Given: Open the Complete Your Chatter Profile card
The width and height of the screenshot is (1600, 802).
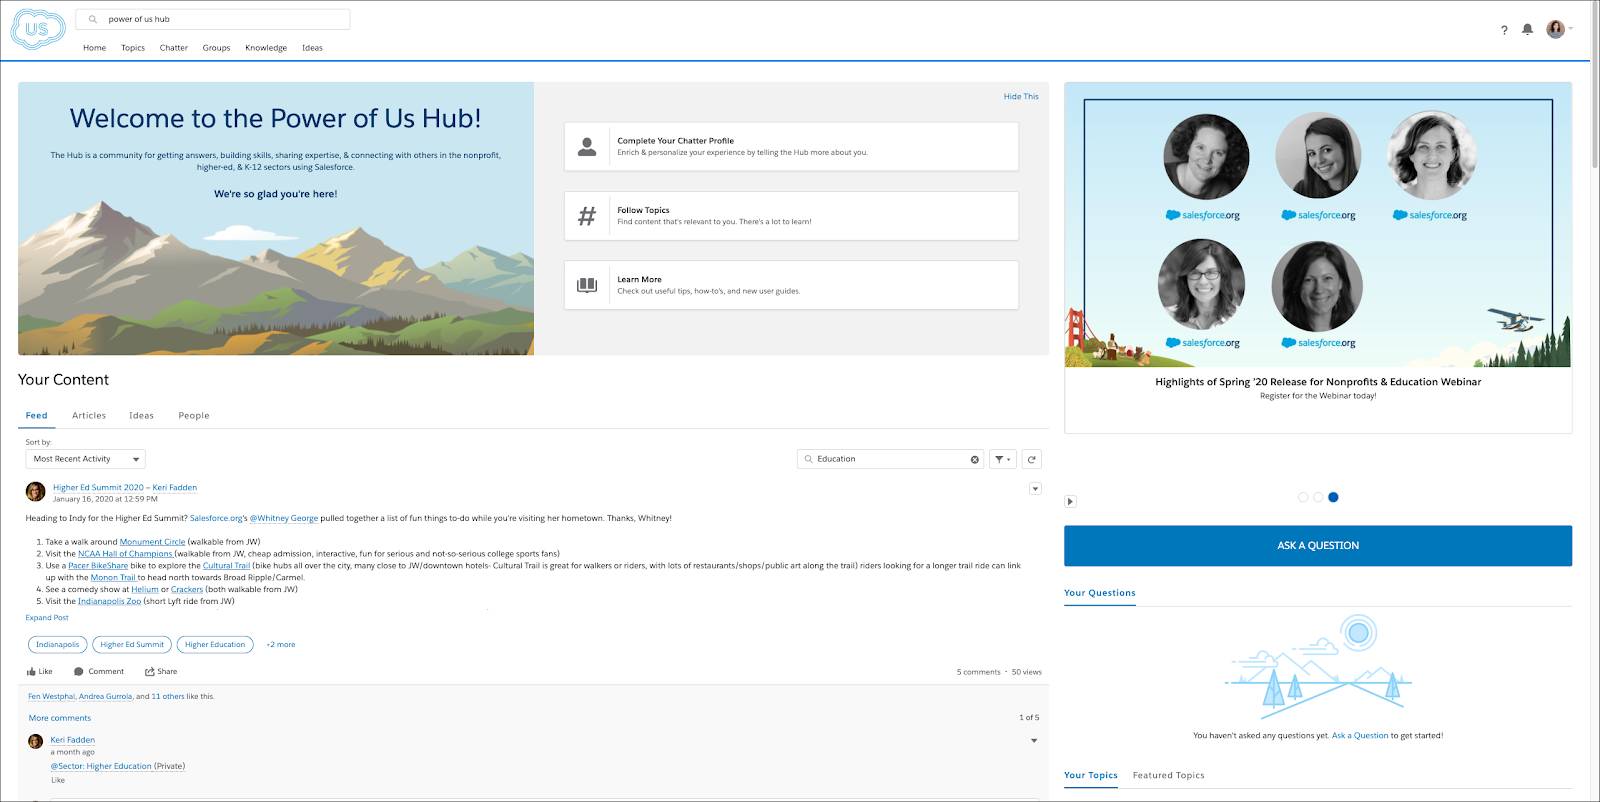Looking at the screenshot, I should pos(791,147).
